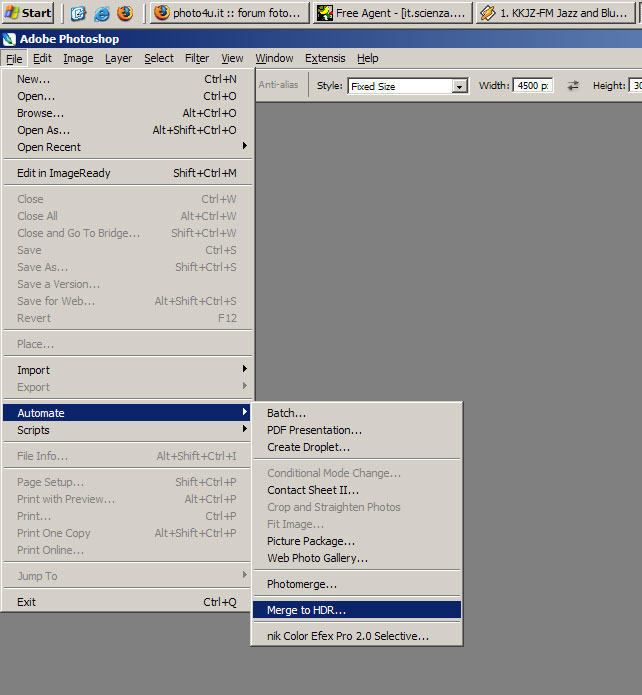Screen dimensions: 642x695
Task: Choose Create Droplet… in the Automate submenu
Action: coord(357,447)
